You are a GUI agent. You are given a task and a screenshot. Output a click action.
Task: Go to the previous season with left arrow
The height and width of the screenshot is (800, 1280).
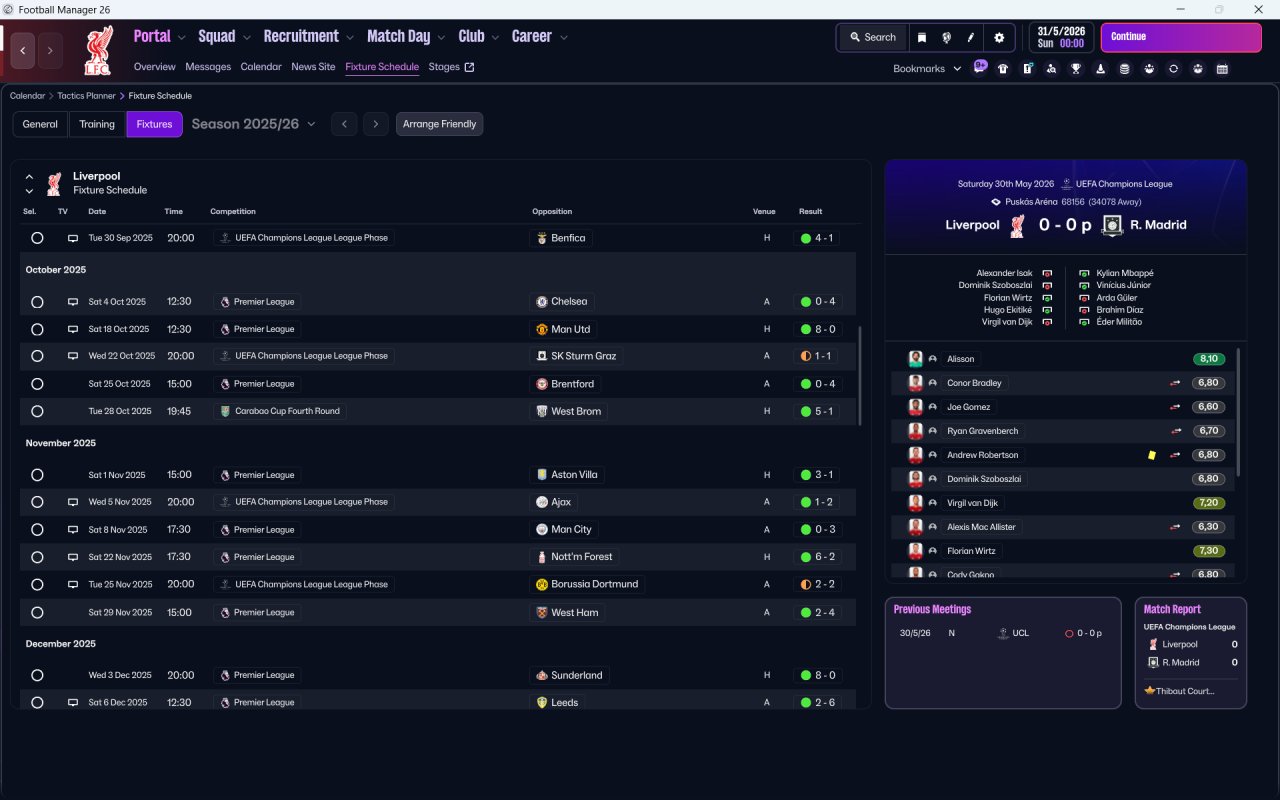click(344, 124)
